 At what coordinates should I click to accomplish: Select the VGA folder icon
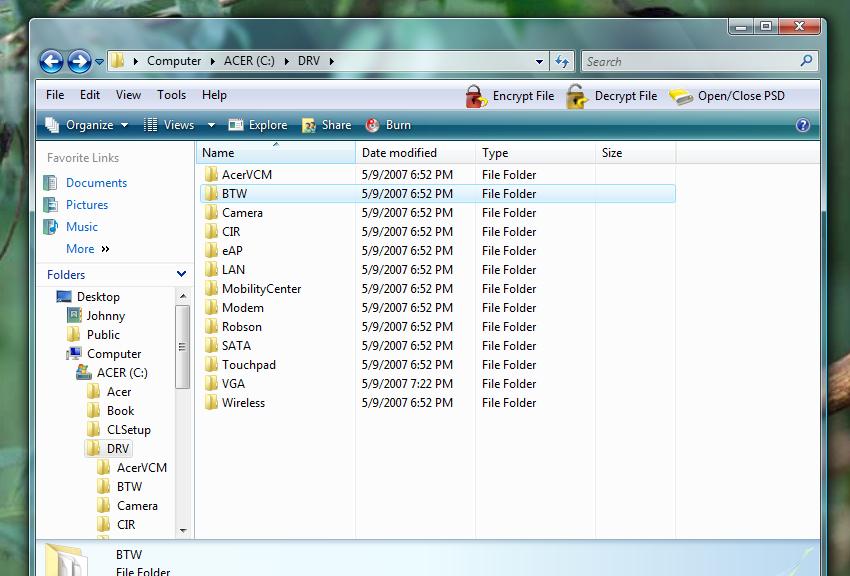point(211,383)
